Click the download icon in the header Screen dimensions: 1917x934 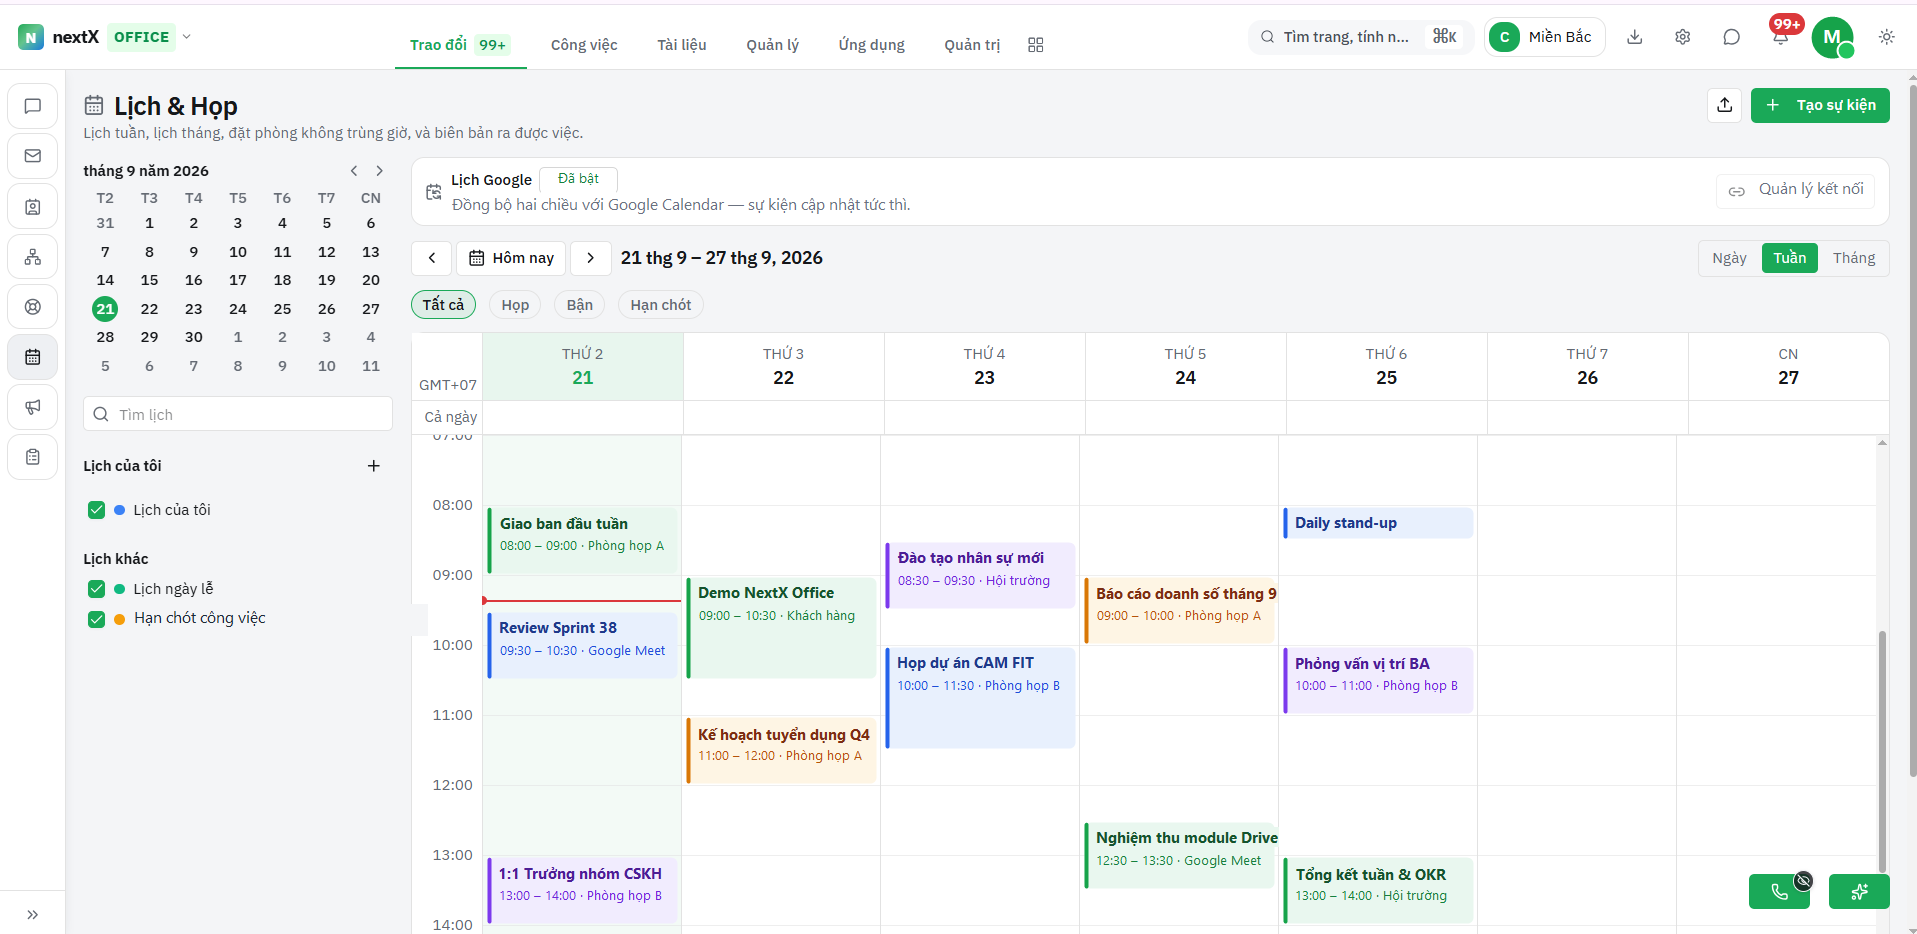coord(1635,37)
